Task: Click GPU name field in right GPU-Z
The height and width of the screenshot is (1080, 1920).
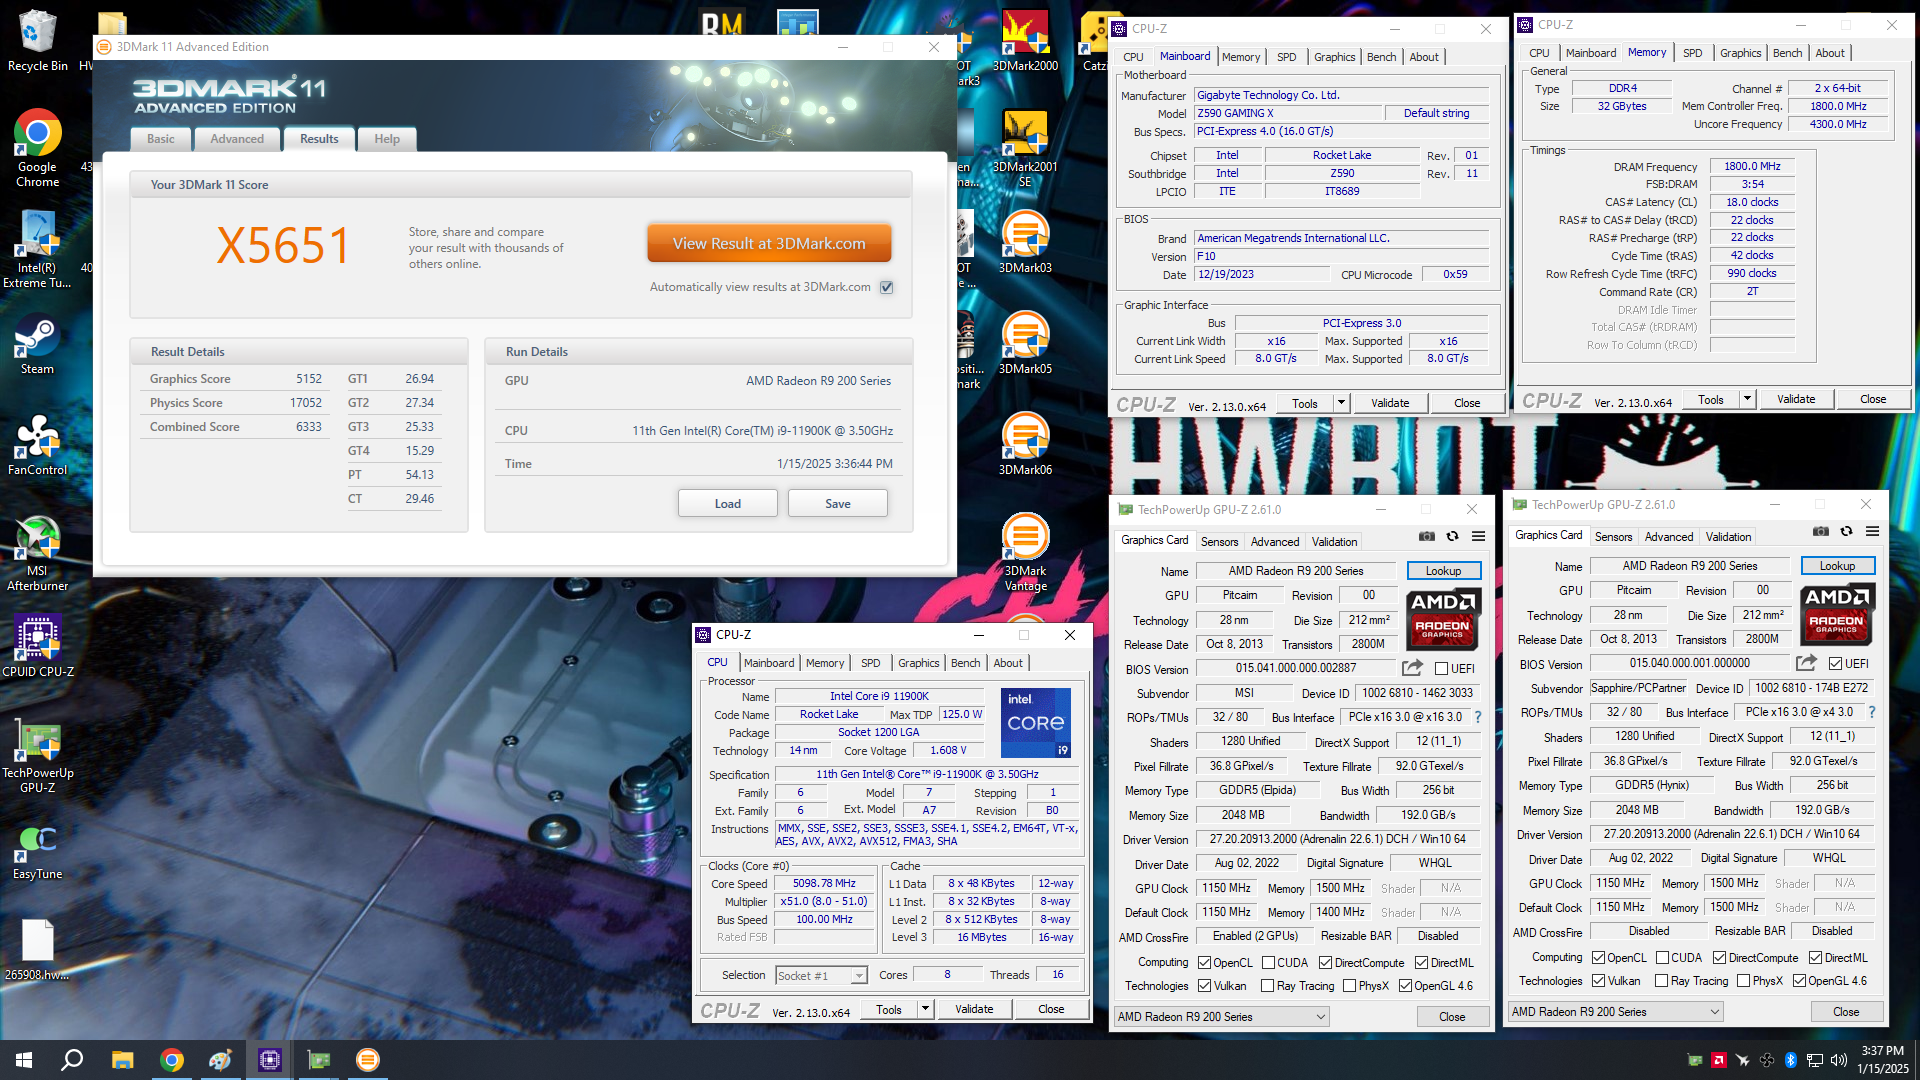Action: [x=1689, y=566]
